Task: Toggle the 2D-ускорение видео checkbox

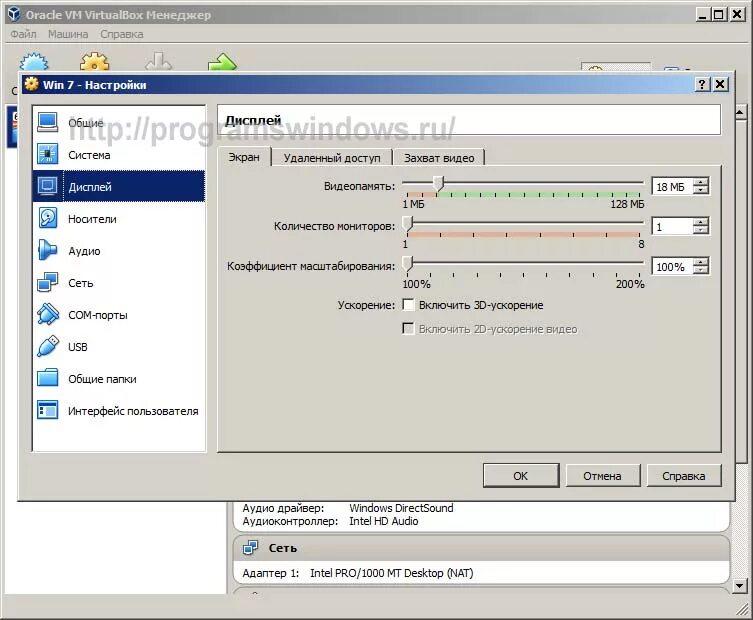Action: (408, 329)
